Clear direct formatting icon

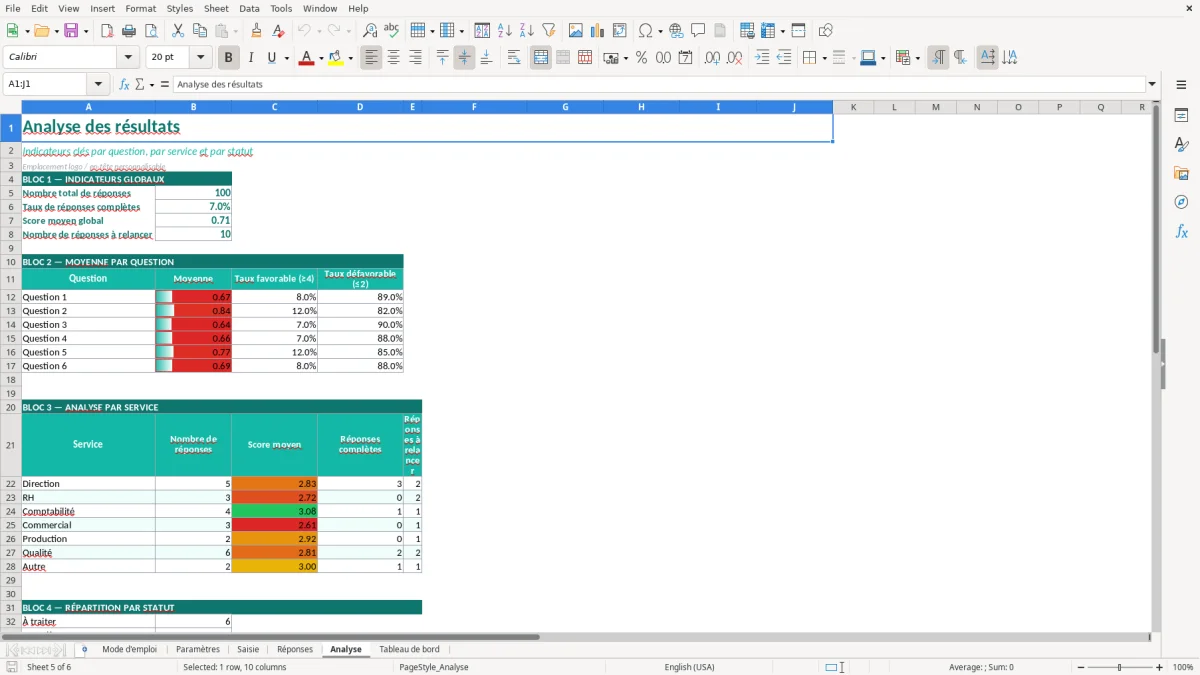point(279,31)
